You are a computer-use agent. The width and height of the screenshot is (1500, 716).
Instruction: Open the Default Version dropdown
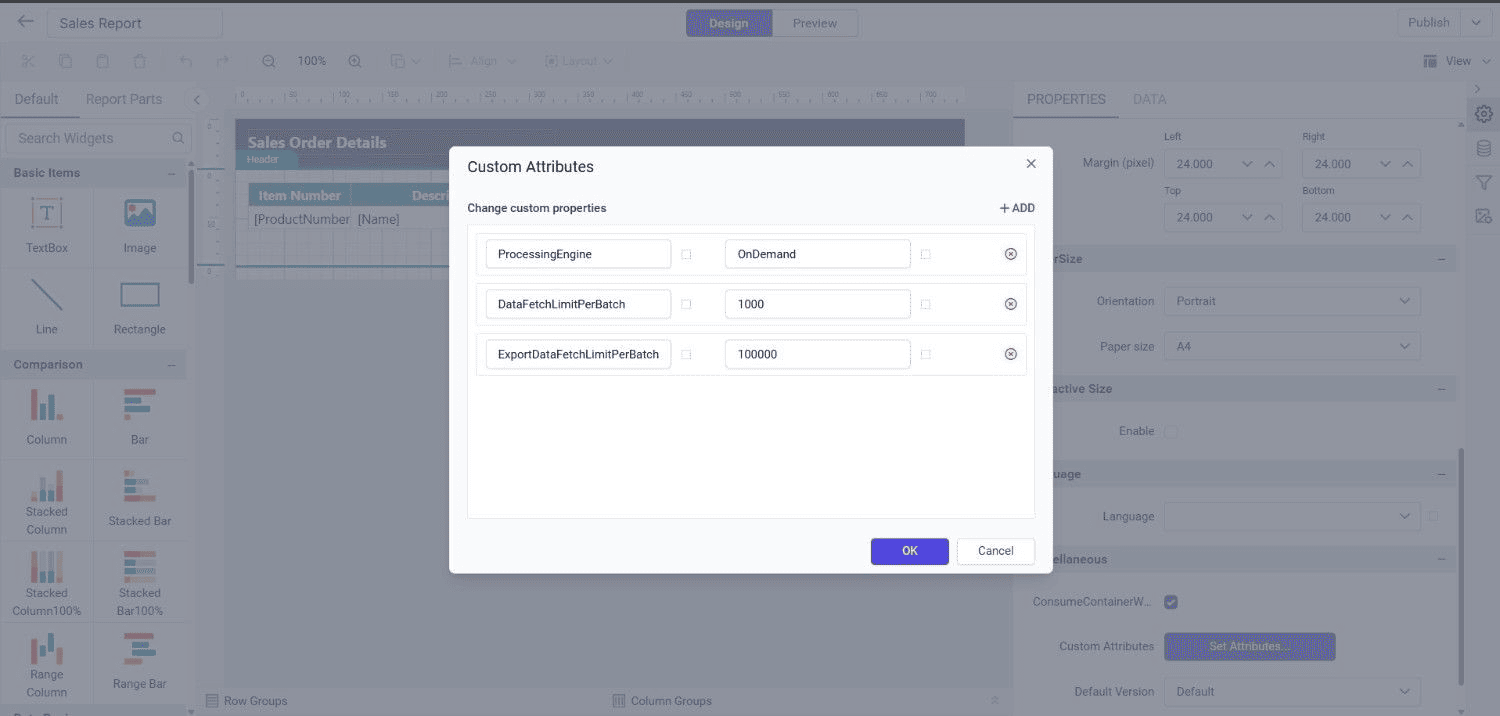[x=1292, y=691]
